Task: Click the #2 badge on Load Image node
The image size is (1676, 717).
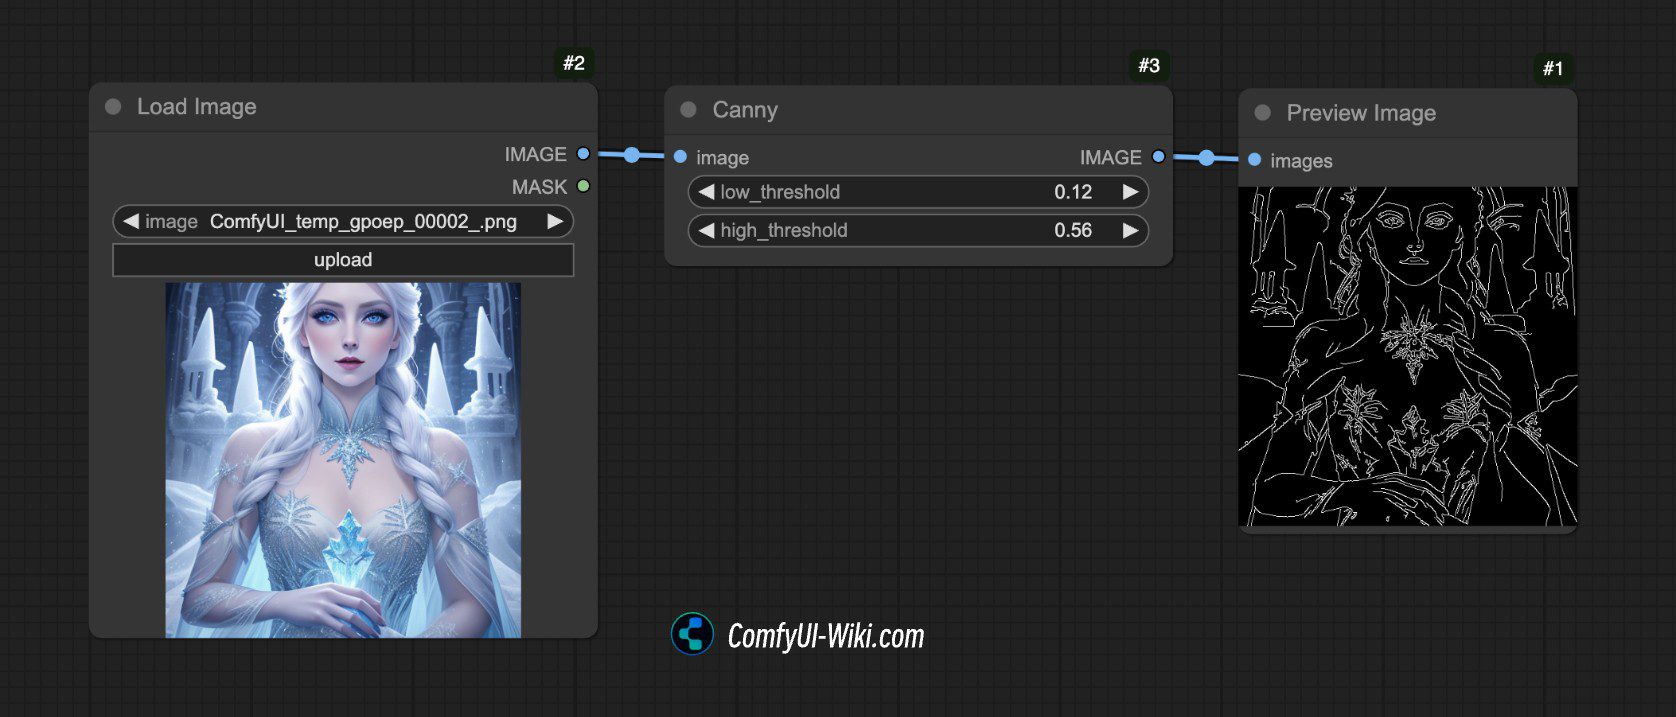Action: point(574,63)
